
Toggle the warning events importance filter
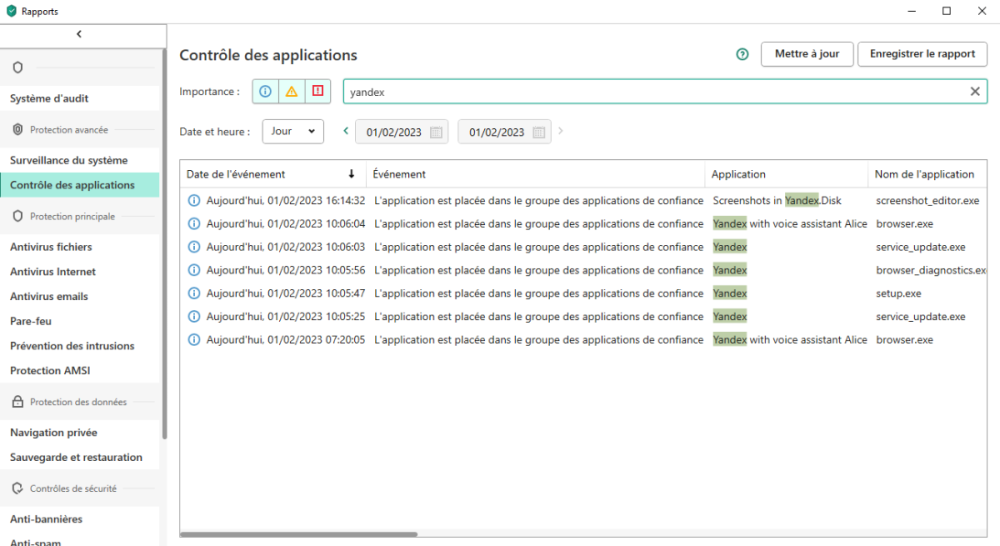coord(291,91)
